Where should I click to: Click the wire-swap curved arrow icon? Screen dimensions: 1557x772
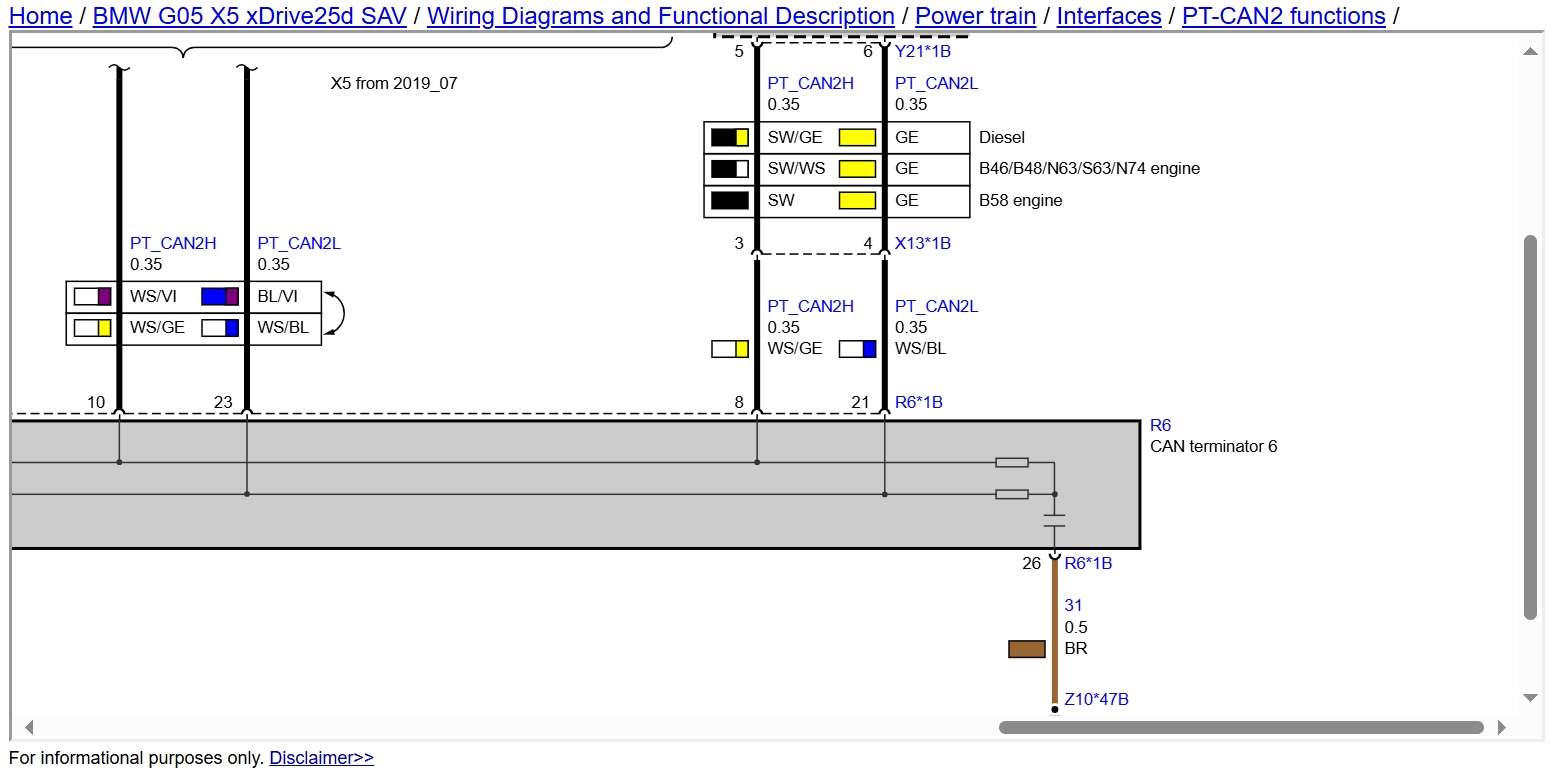pyautogui.click(x=336, y=312)
